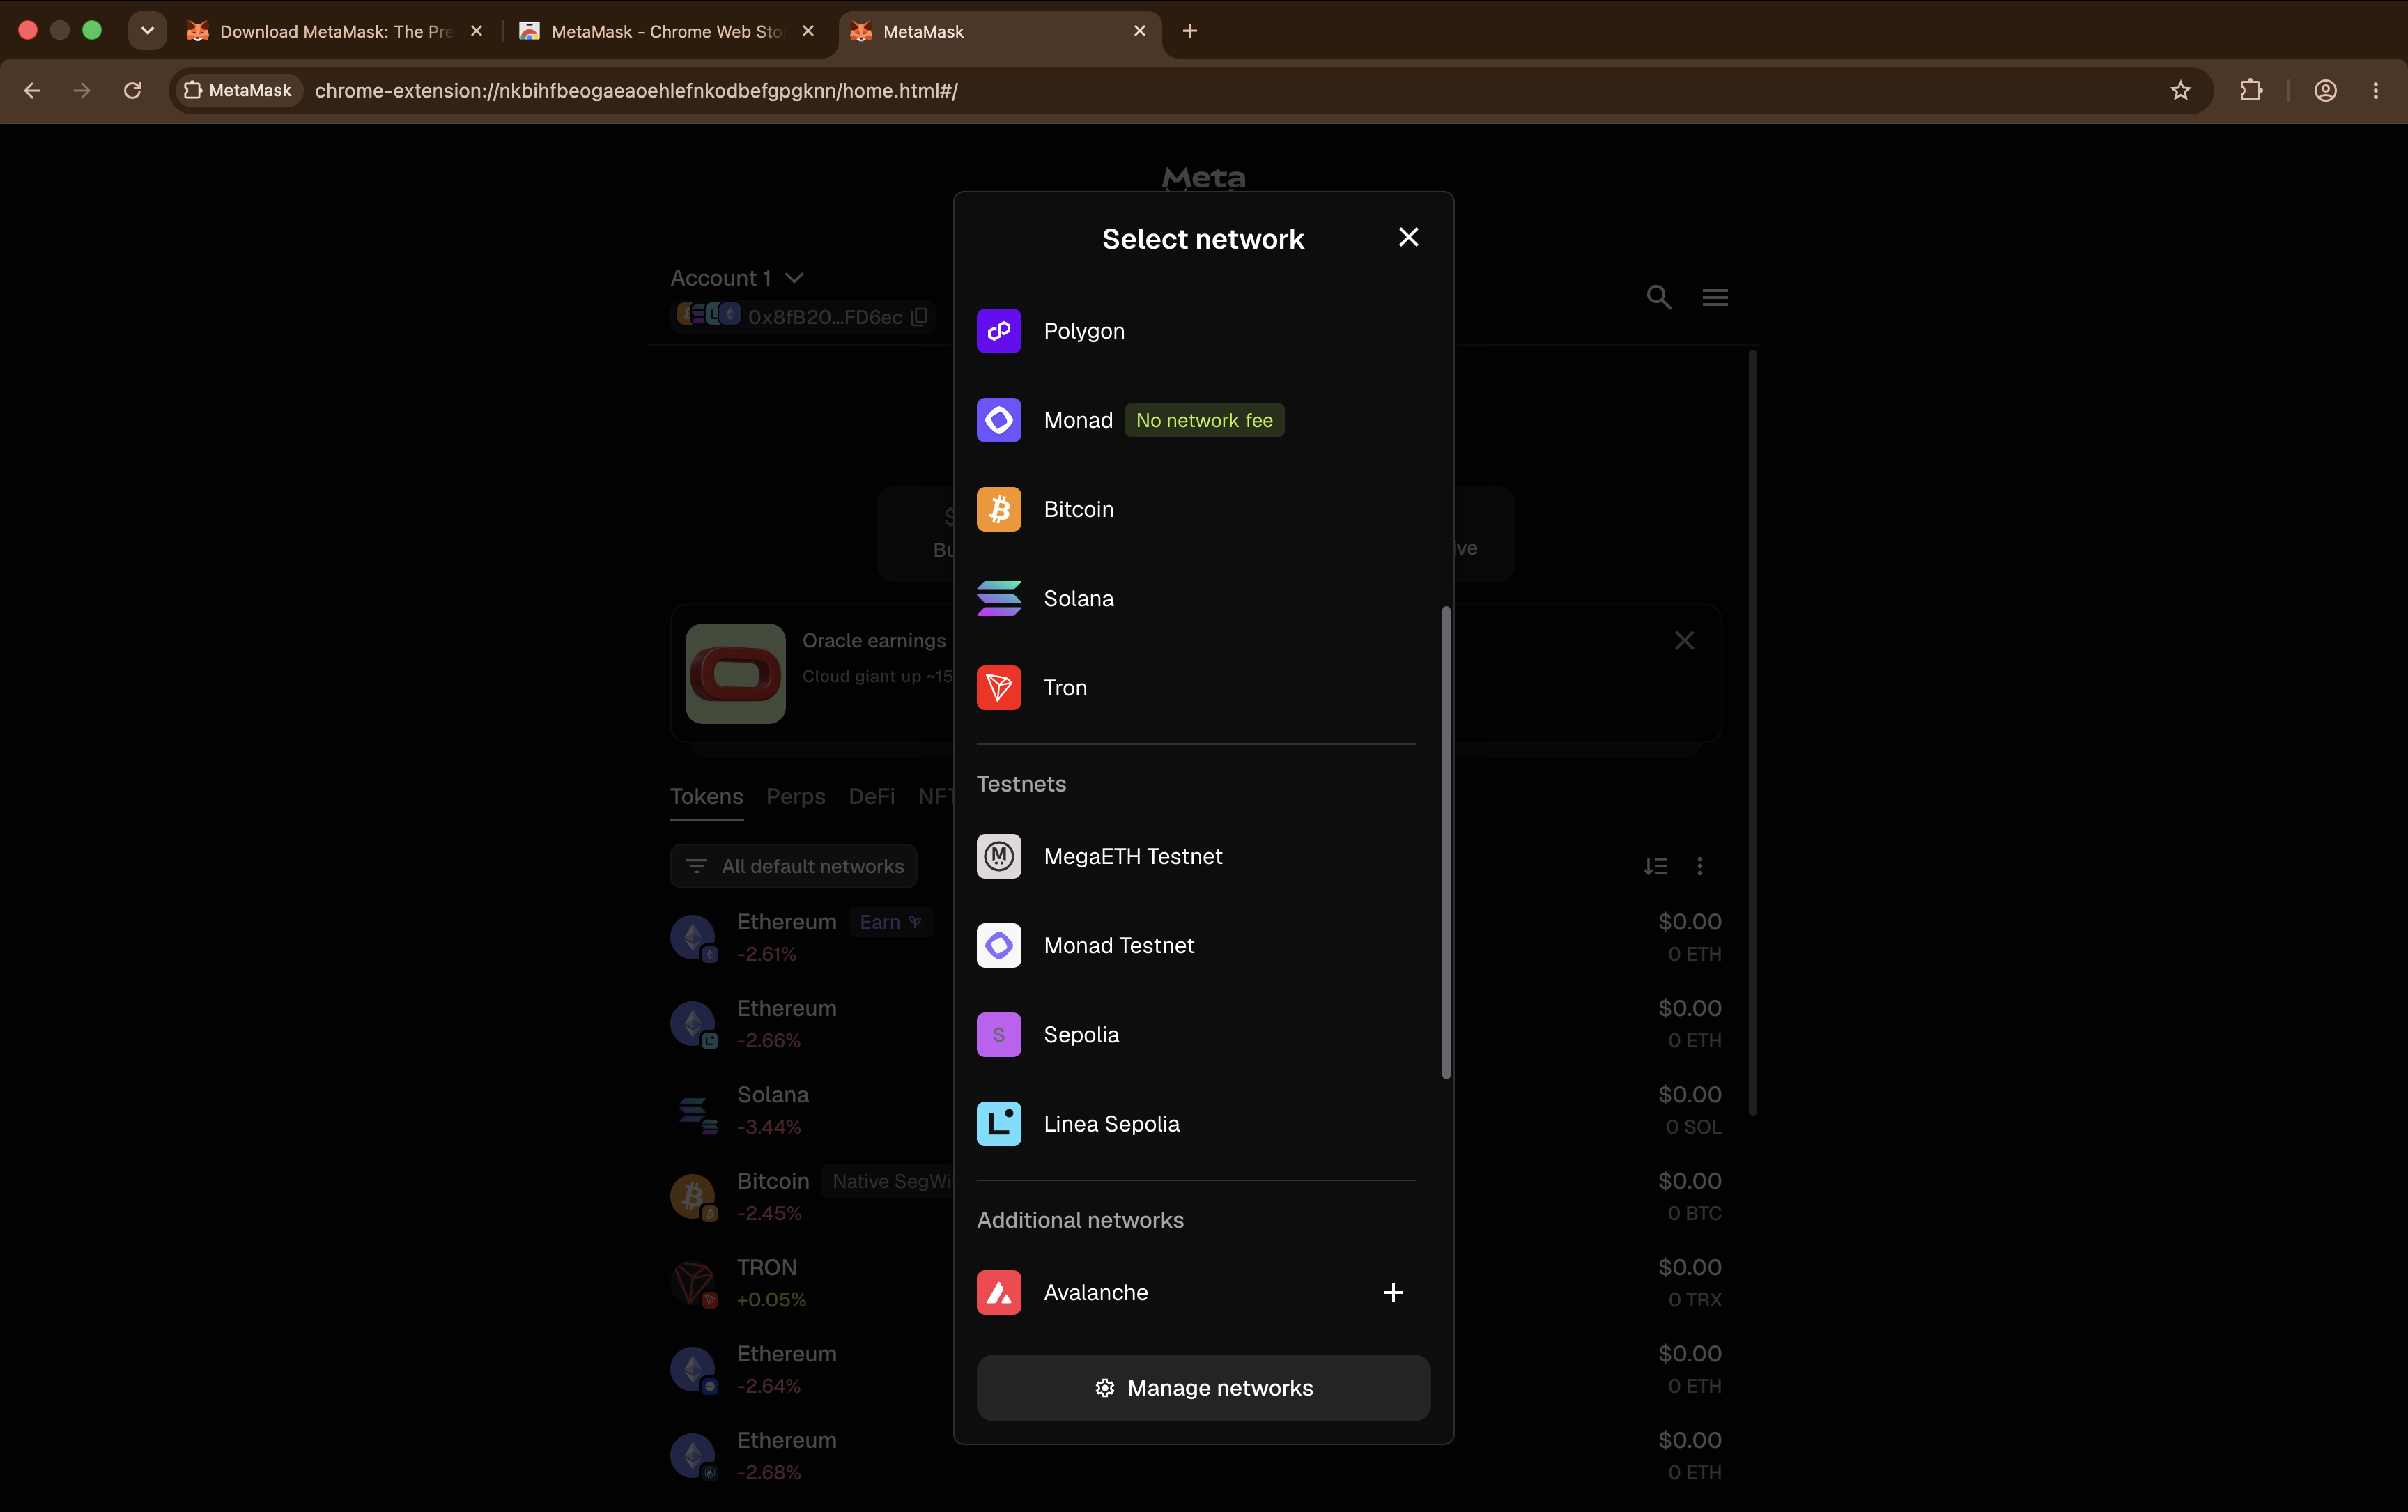Choose the MegaETH Testnet icon
The image size is (2408, 1512).
pyautogui.click(x=998, y=856)
